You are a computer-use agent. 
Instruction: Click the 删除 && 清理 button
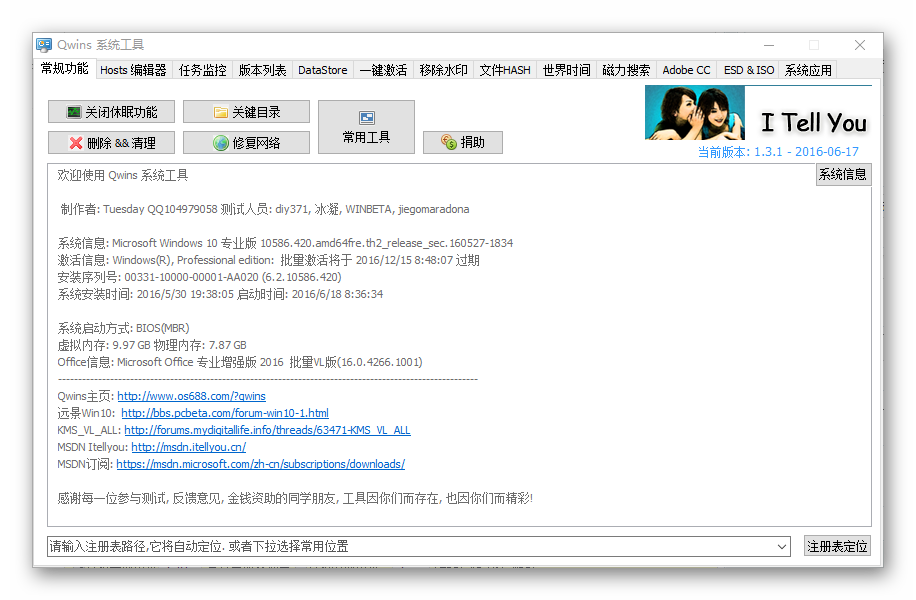112,143
